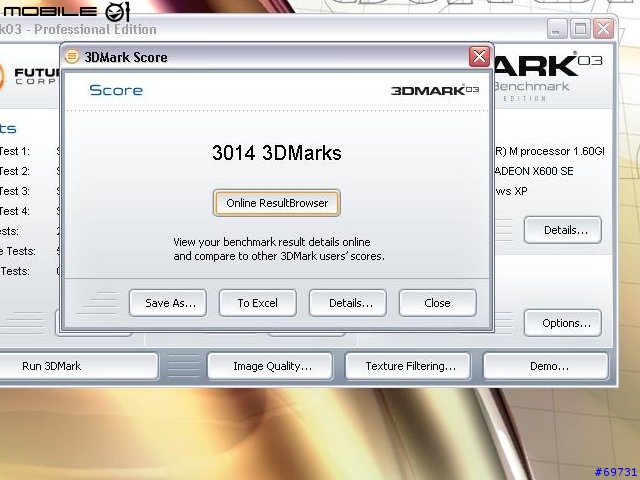
Task: Click the M processor 1.60G text
Action: click(550, 151)
